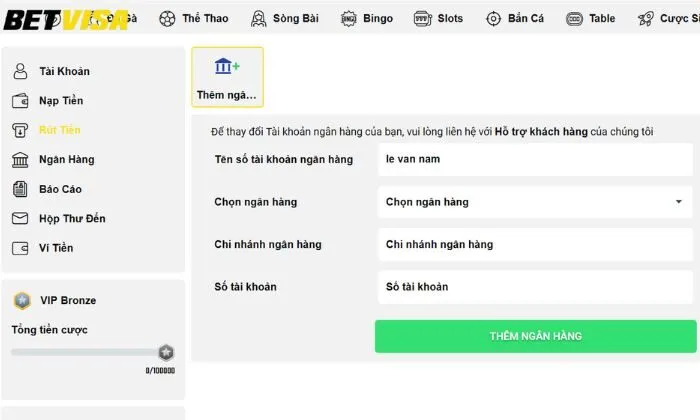Select Bingo in the top navigation
The image size is (700, 420).
tap(367, 18)
